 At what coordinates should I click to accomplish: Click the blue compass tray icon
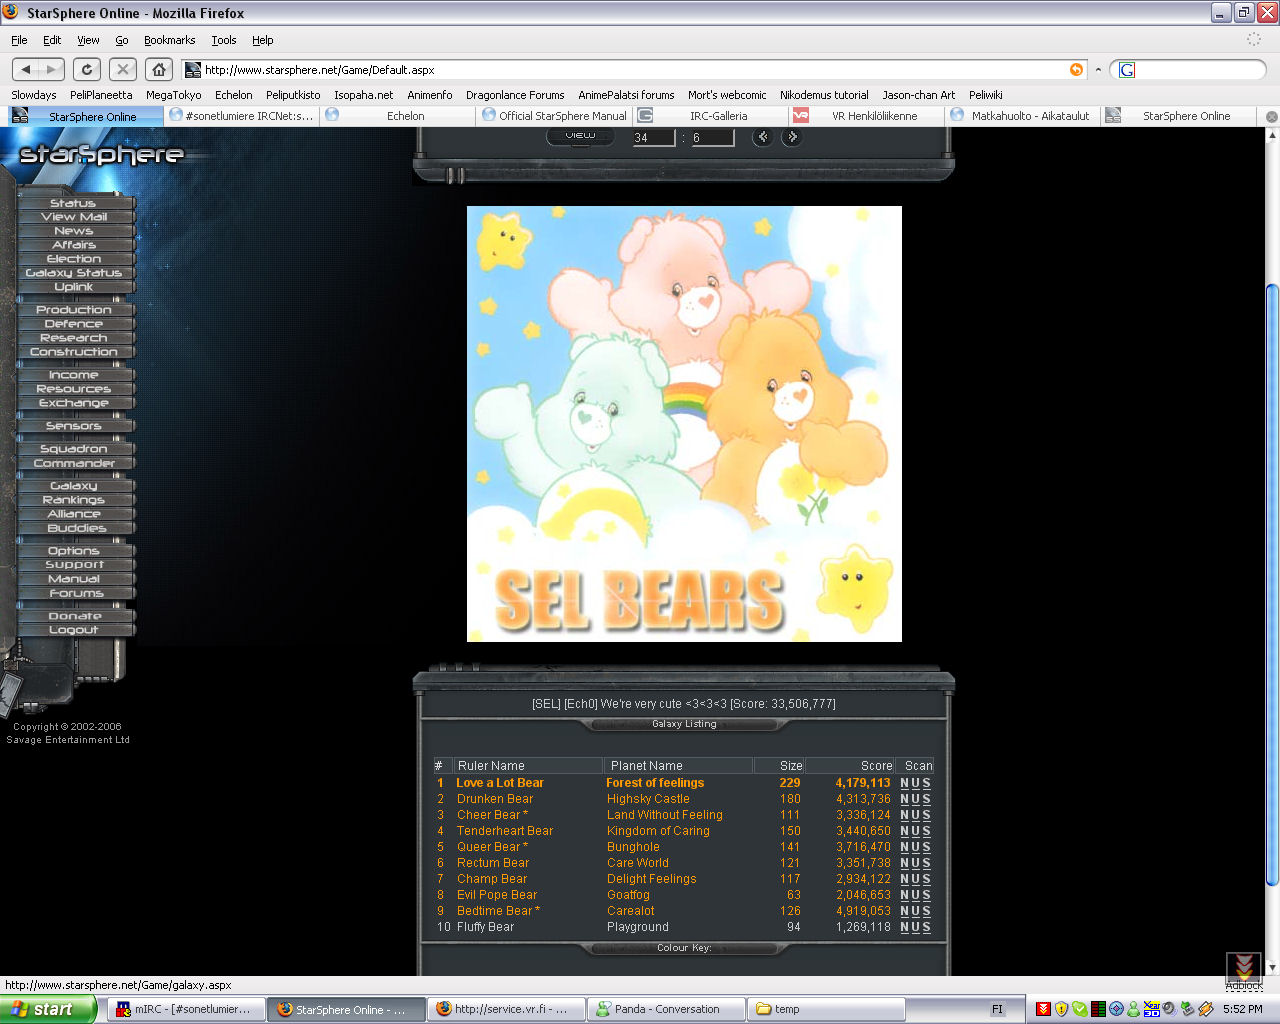1115,1009
